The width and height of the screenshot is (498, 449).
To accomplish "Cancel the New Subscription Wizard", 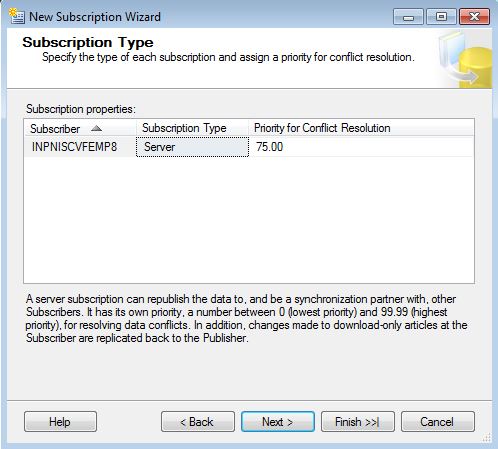I will pyautogui.click(x=438, y=422).
